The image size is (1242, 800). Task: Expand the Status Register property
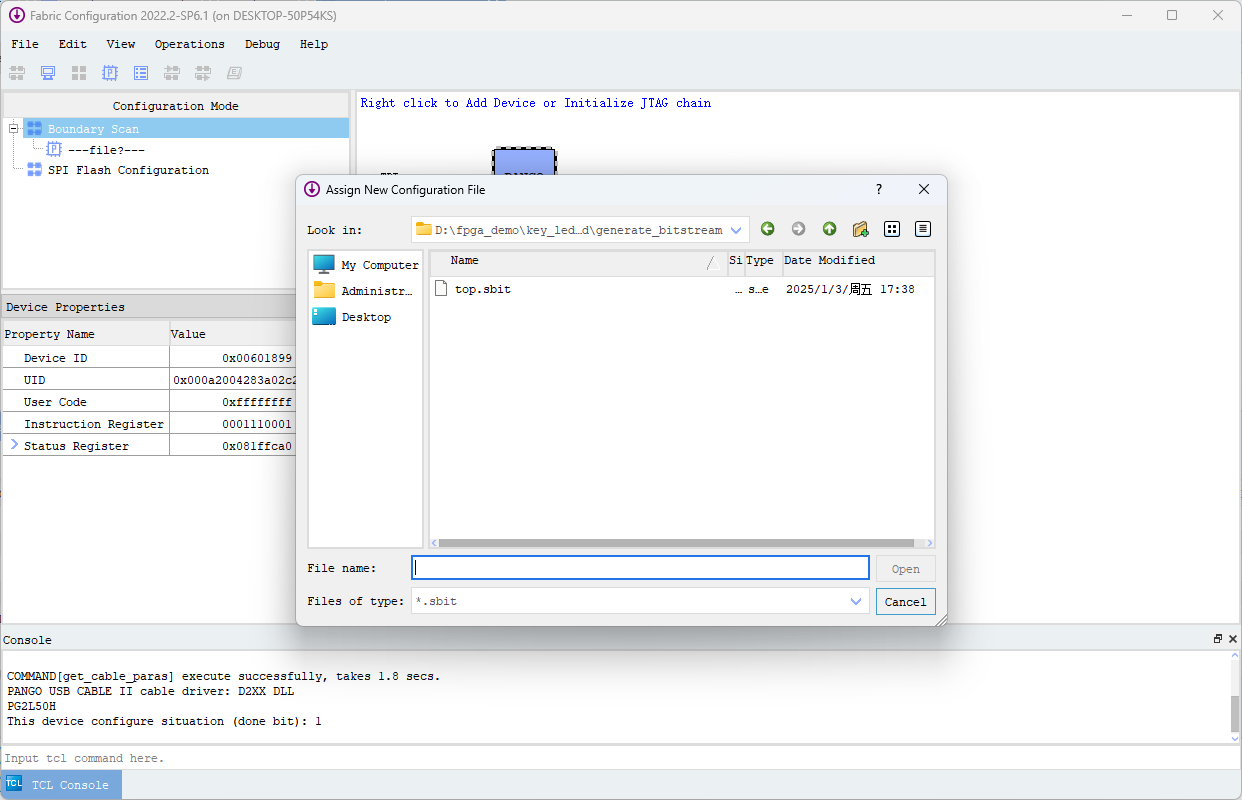pos(13,445)
